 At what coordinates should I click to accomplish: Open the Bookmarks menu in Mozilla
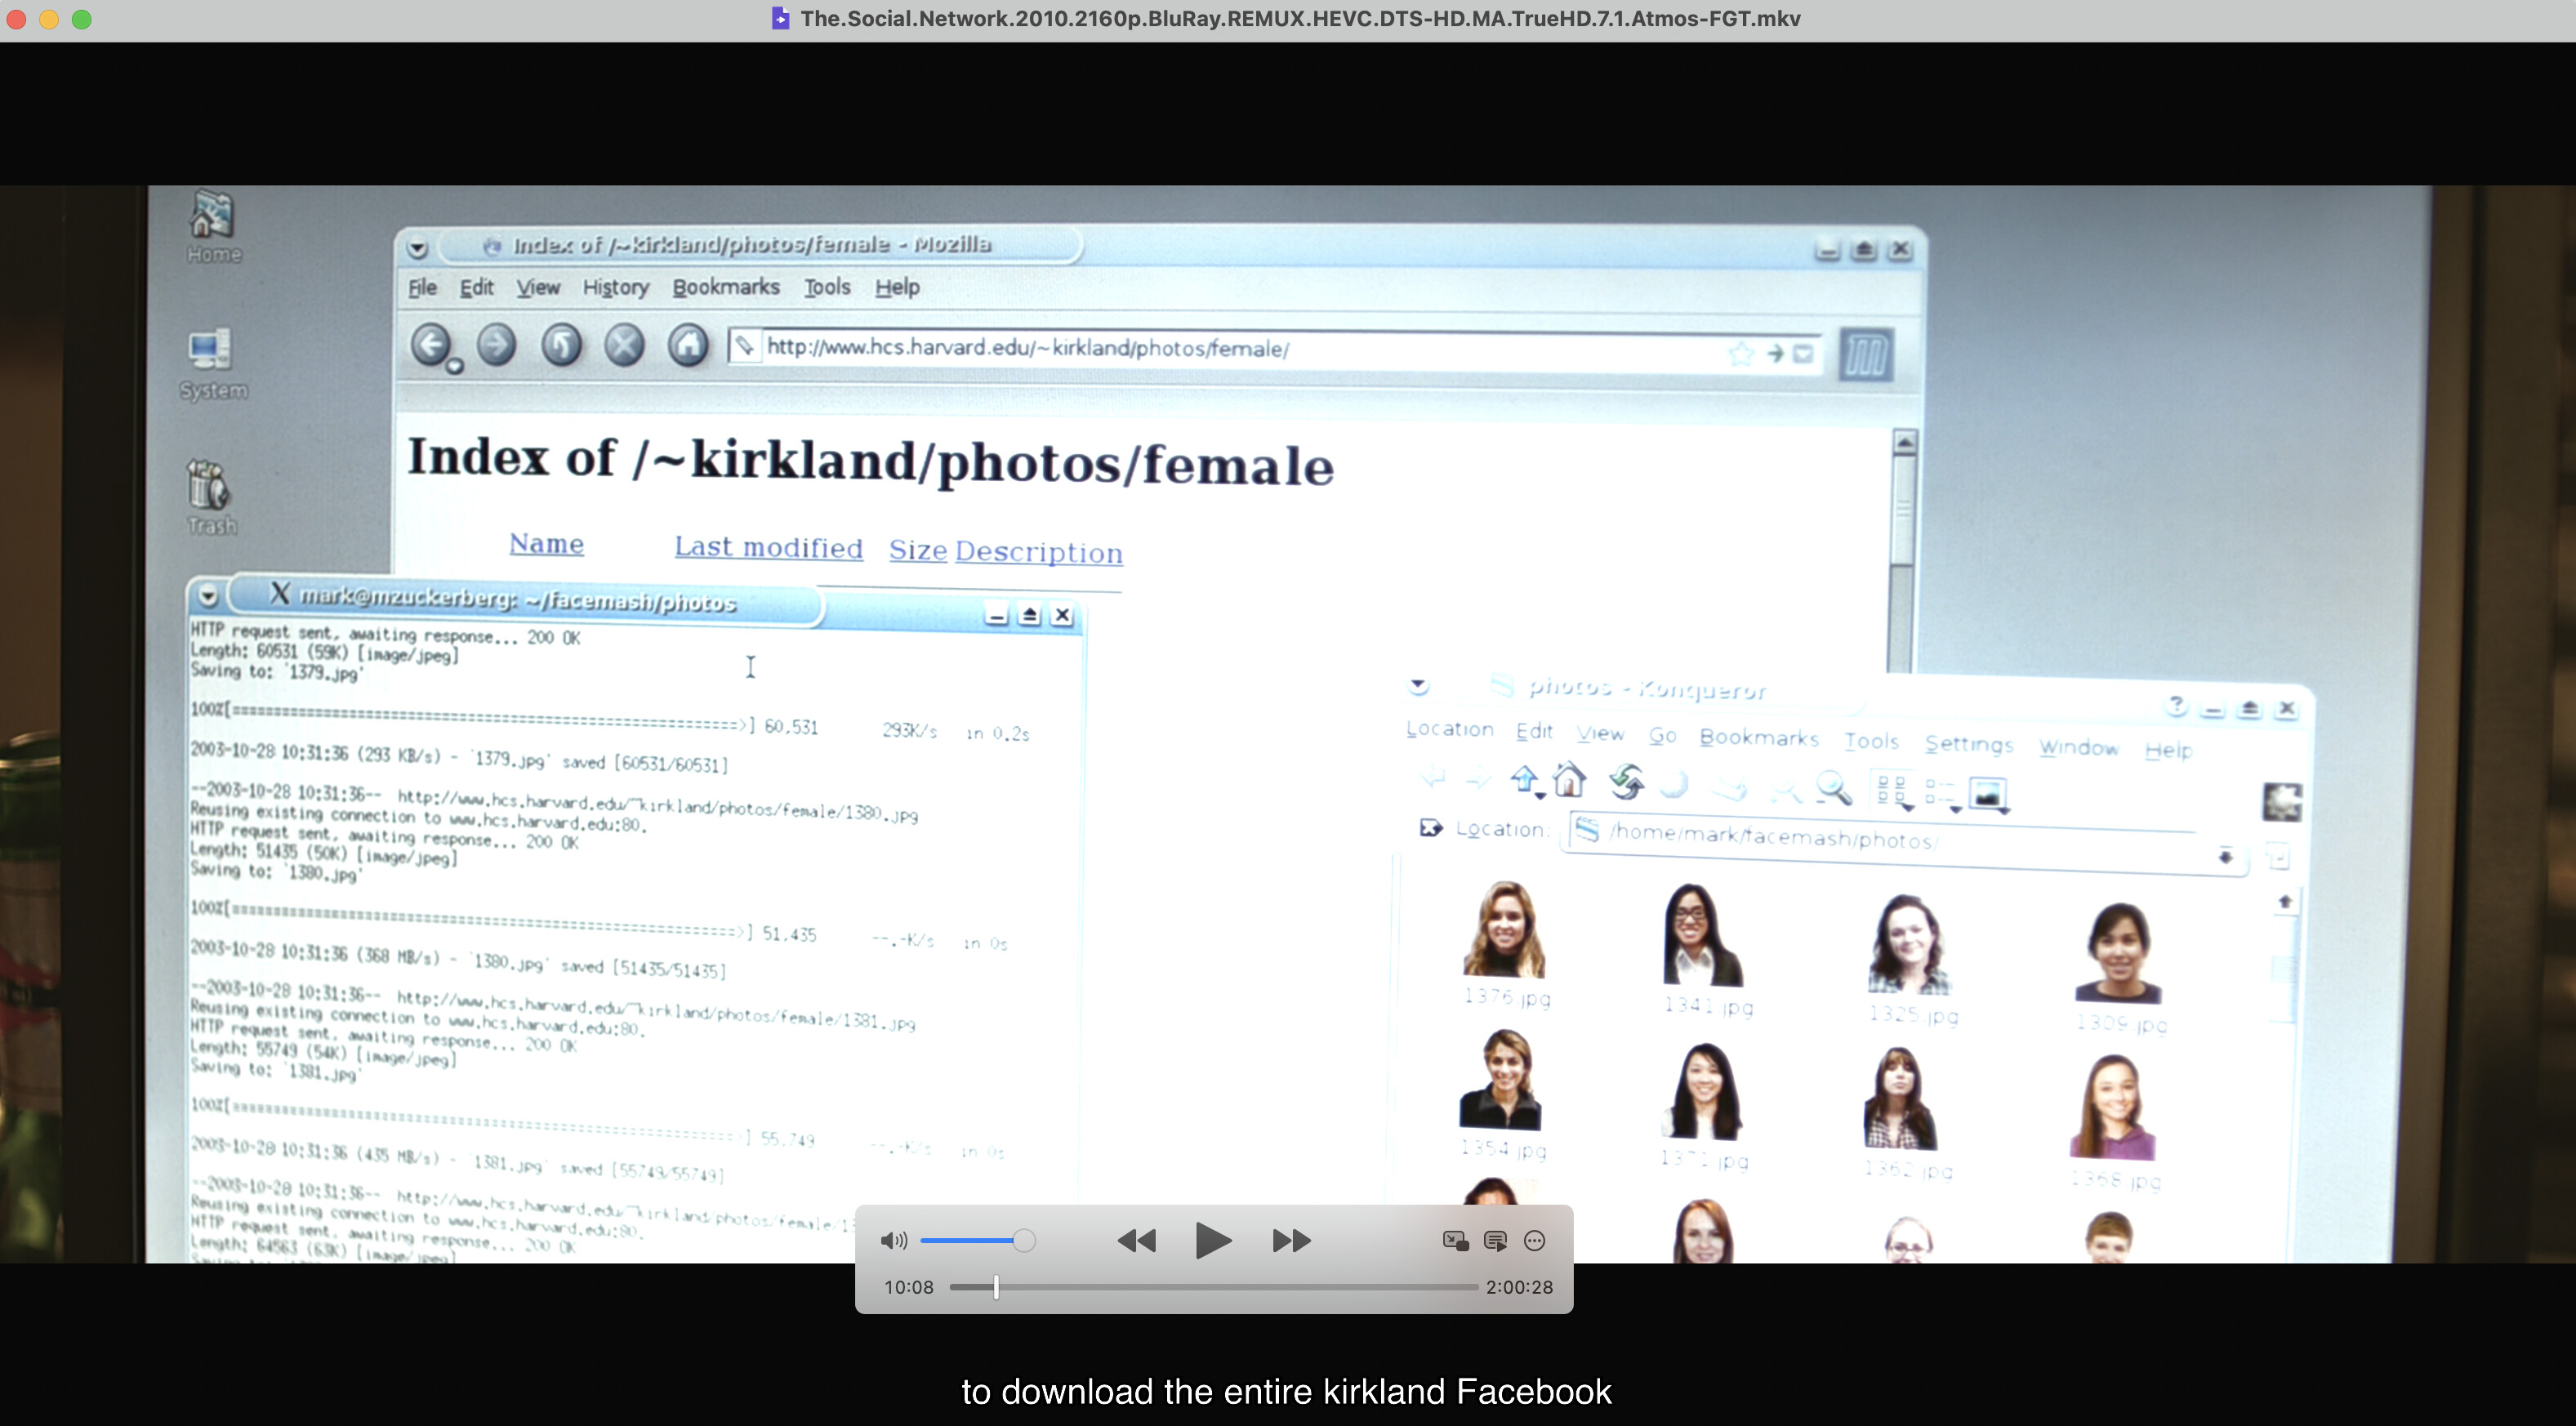tap(725, 287)
